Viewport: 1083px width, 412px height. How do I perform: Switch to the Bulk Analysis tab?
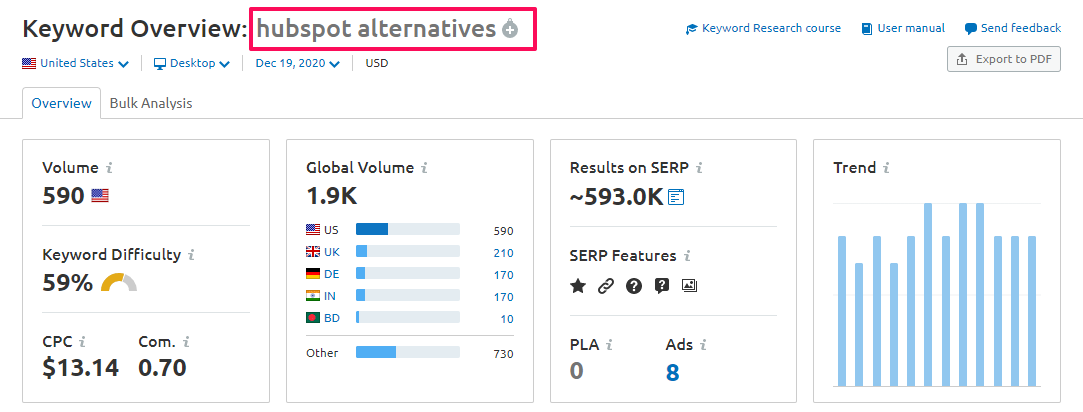pos(151,103)
